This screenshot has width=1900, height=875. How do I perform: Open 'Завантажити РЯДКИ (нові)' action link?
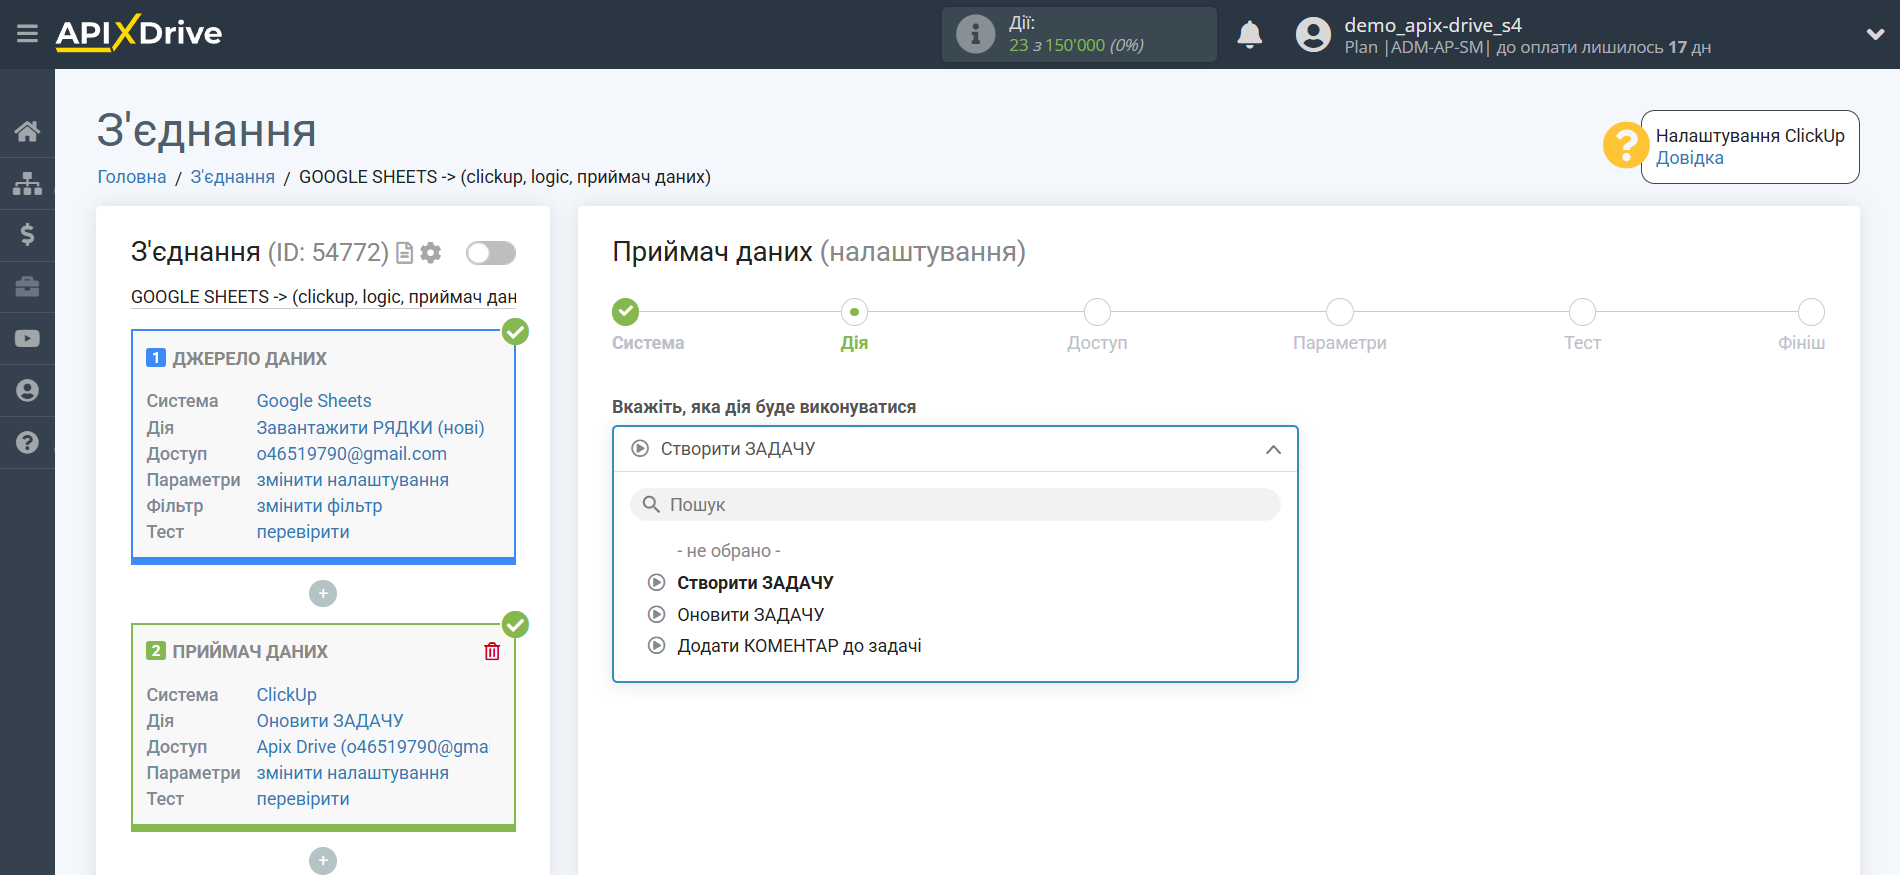[x=370, y=428]
